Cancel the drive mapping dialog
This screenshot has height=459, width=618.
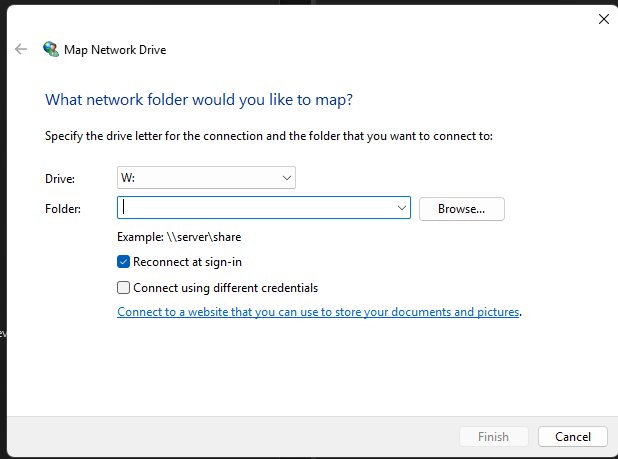(x=572, y=437)
